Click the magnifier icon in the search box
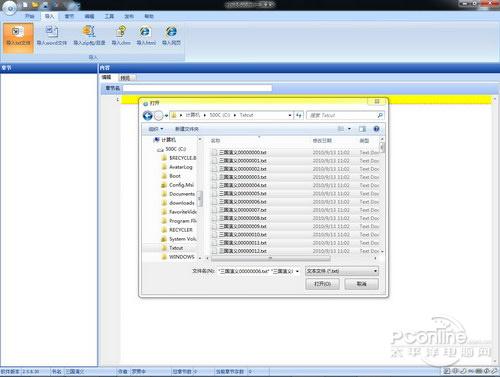500x377 pixels. coord(380,115)
